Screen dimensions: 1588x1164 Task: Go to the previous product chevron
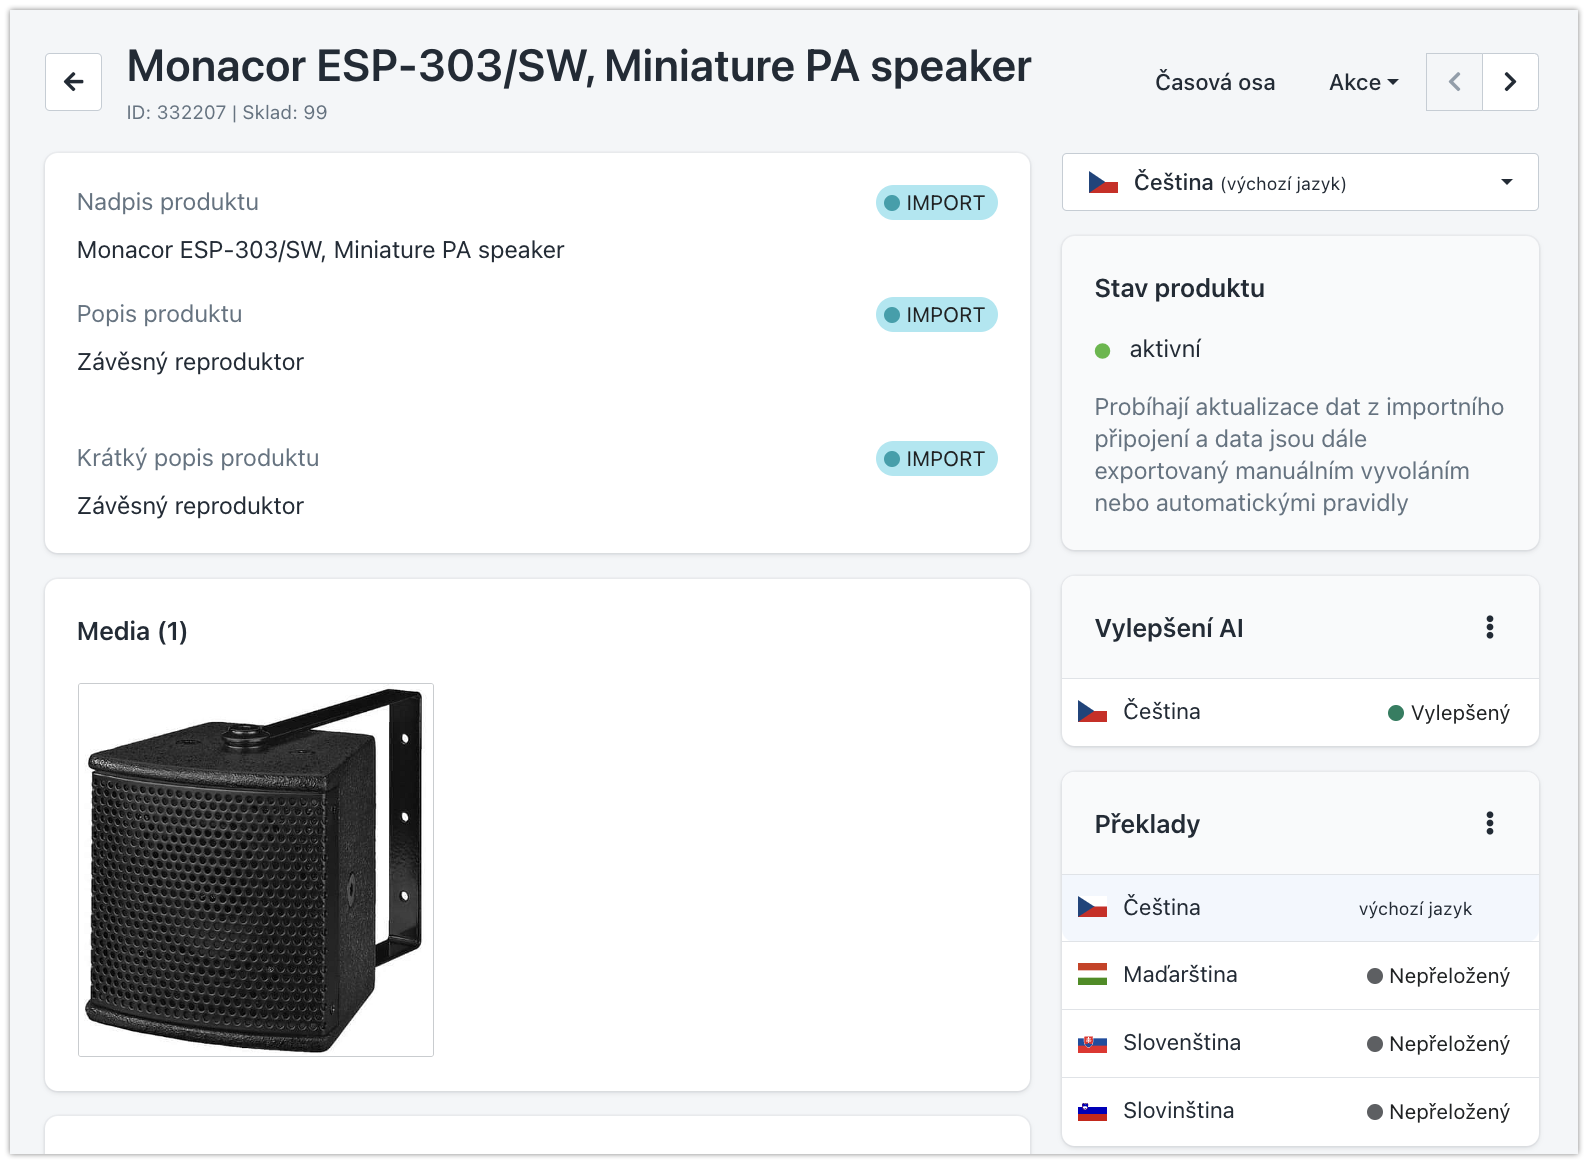1454,82
